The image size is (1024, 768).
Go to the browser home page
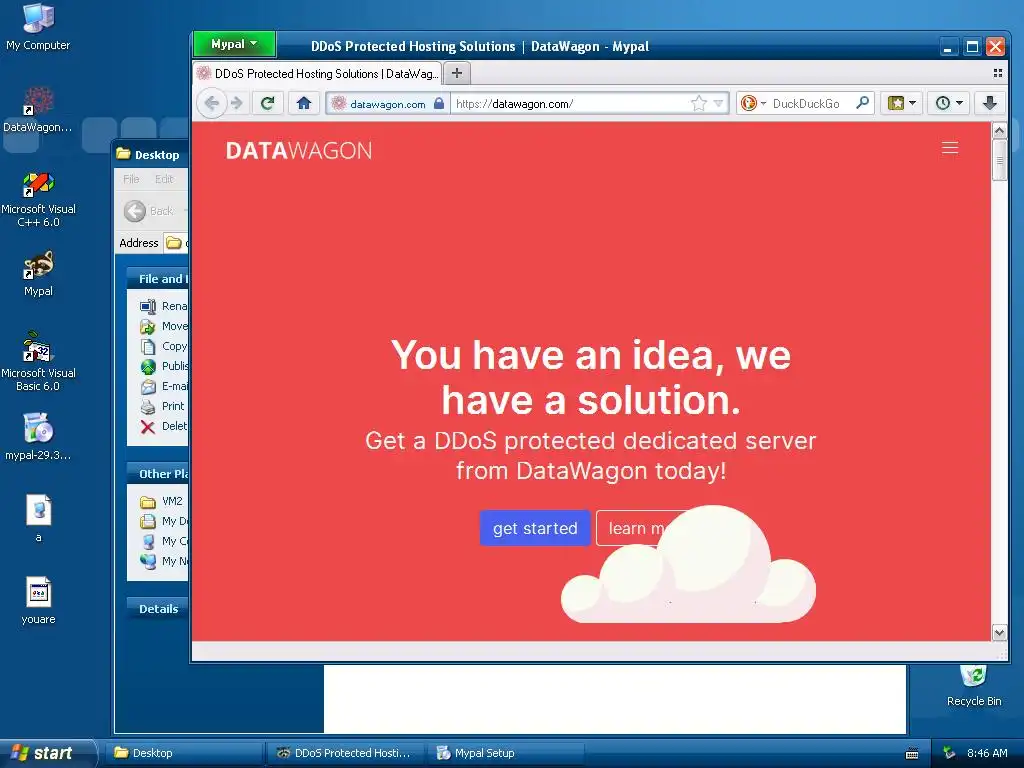pyautogui.click(x=304, y=103)
